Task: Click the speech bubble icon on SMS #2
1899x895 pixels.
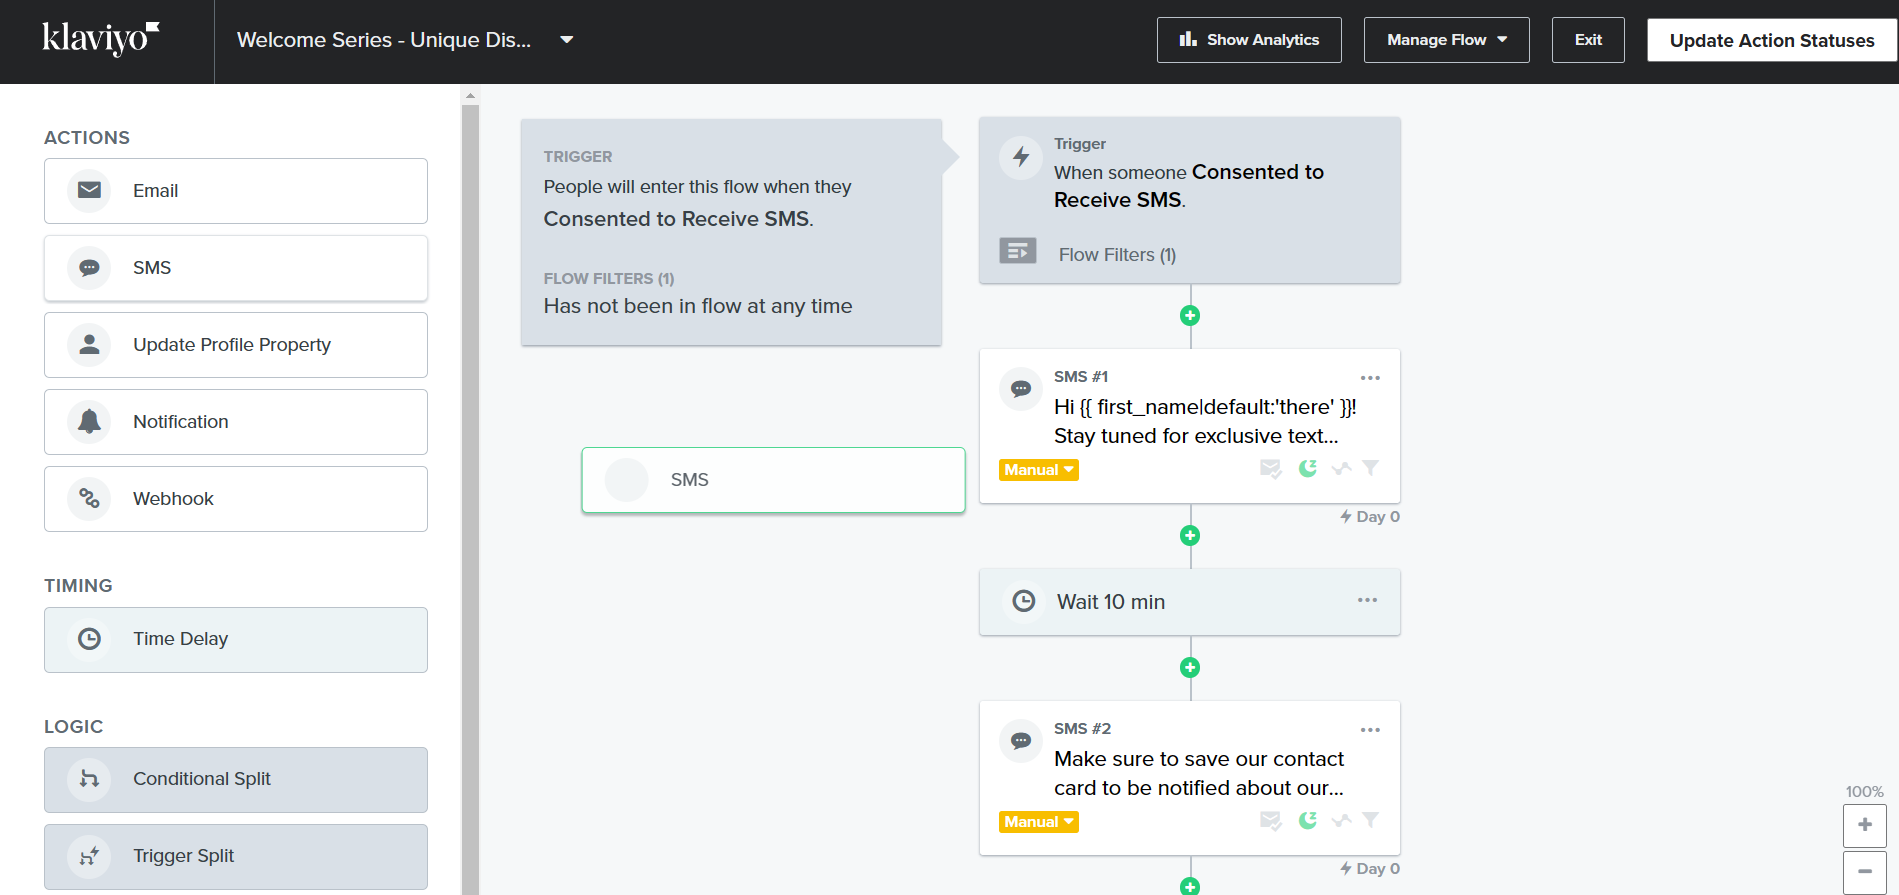Action: click(x=1021, y=741)
